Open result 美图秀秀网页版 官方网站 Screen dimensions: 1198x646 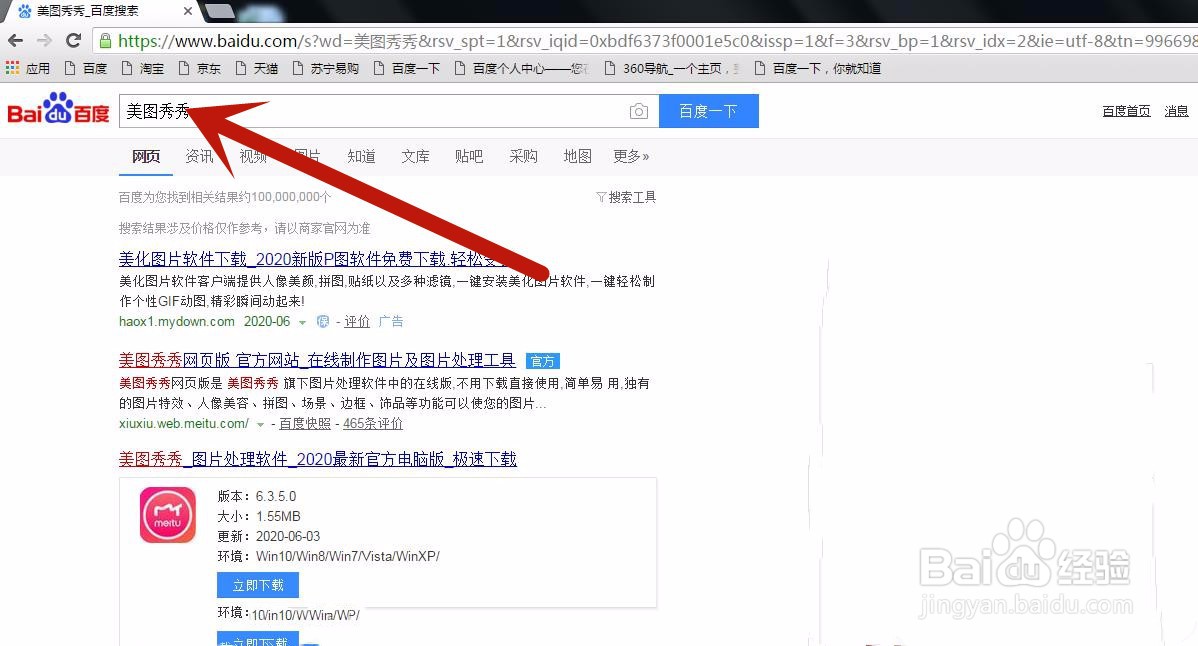[x=317, y=360]
